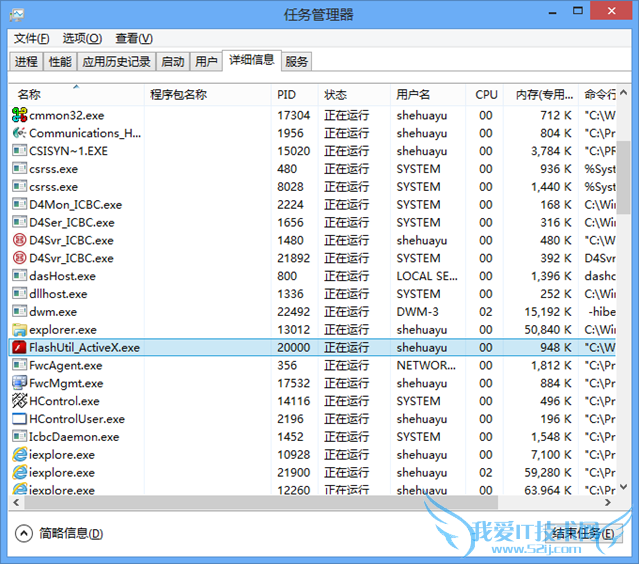The image size is (639, 564).
Task: Sort by the 程序包名称 column header
Action: [208, 95]
